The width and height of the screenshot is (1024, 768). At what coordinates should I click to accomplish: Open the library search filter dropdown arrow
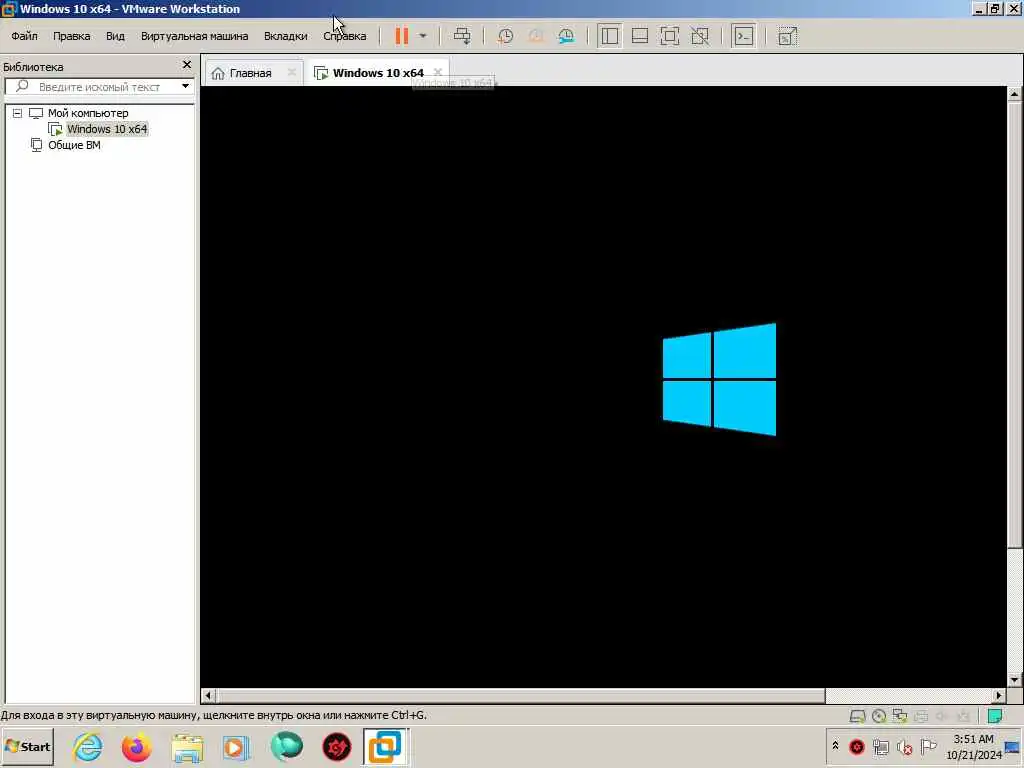tap(185, 86)
